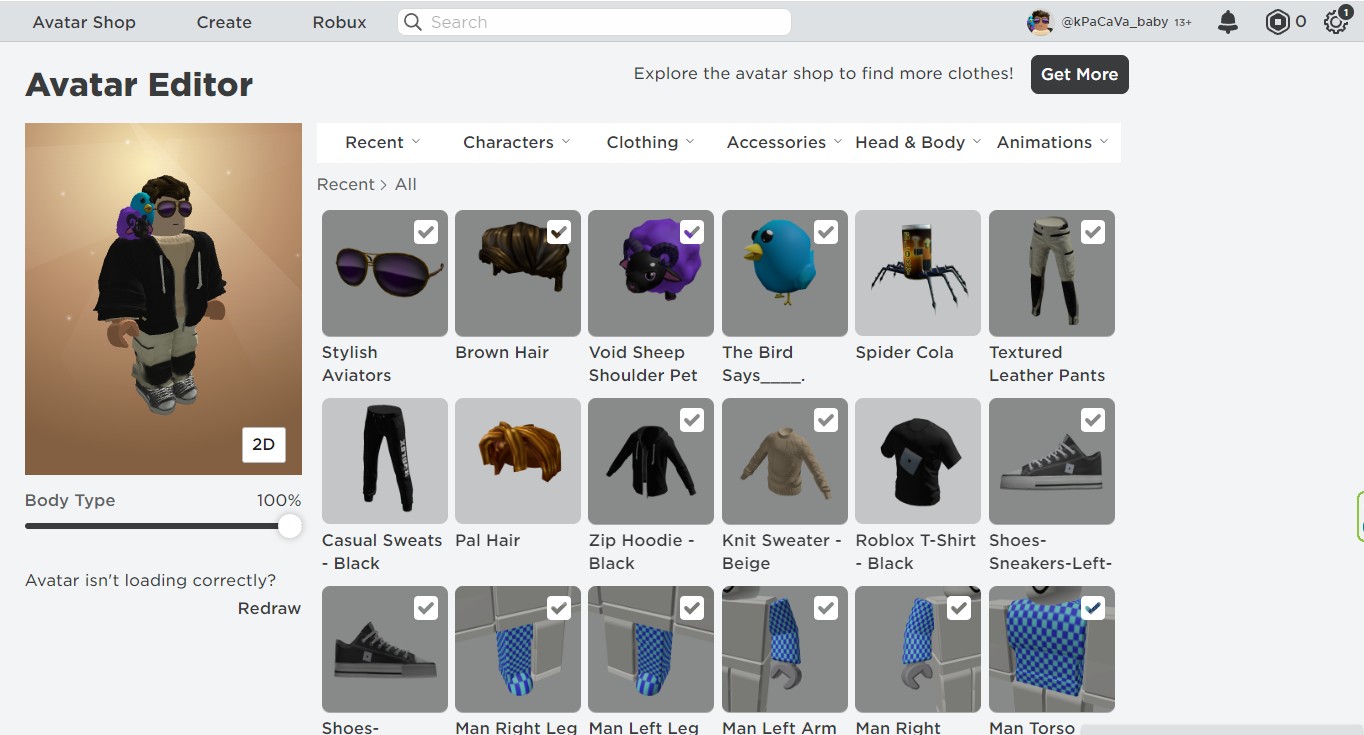Expand the Animations dropdown
Screen dimensions: 1364x735
pyautogui.click(x=1052, y=142)
